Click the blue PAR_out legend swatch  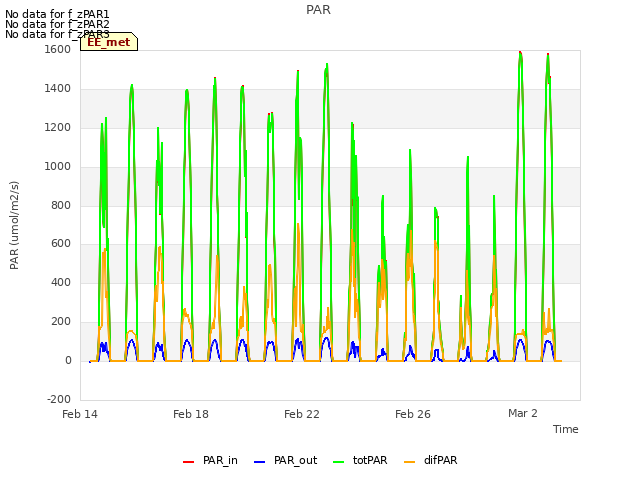(260, 462)
